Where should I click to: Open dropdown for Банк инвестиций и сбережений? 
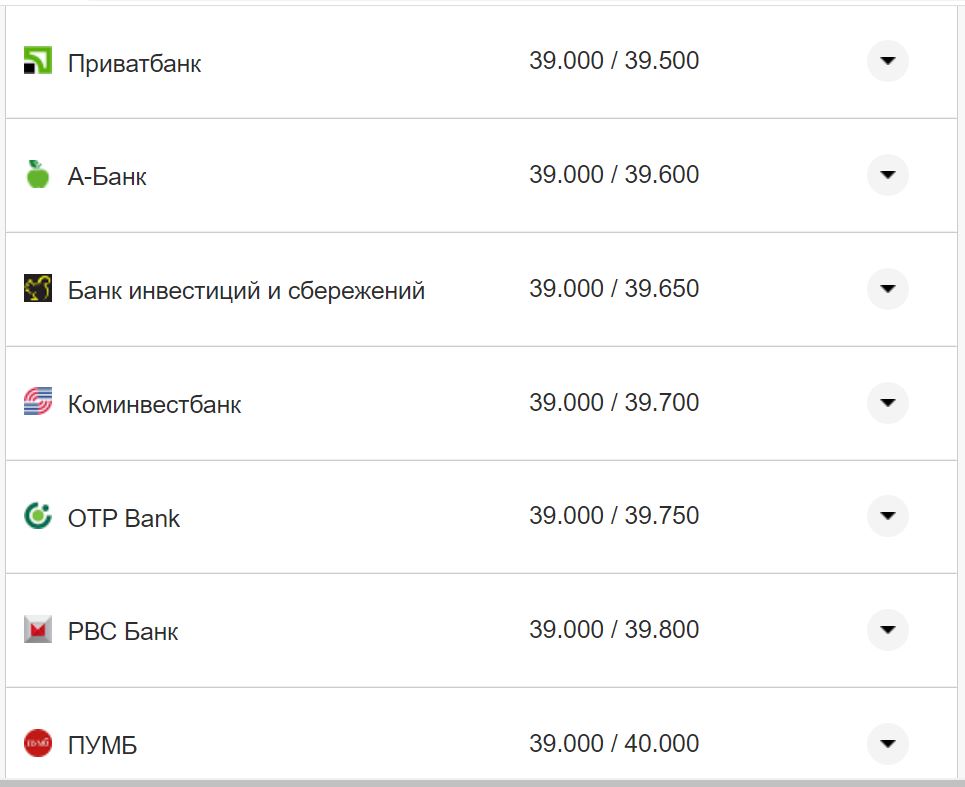point(887,289)
